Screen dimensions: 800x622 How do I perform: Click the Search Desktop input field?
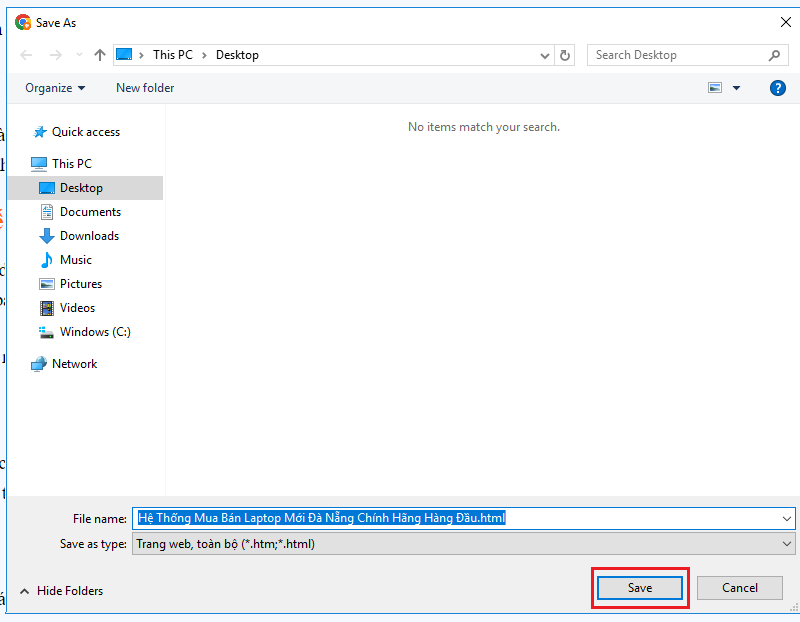[x=675, y=55]
